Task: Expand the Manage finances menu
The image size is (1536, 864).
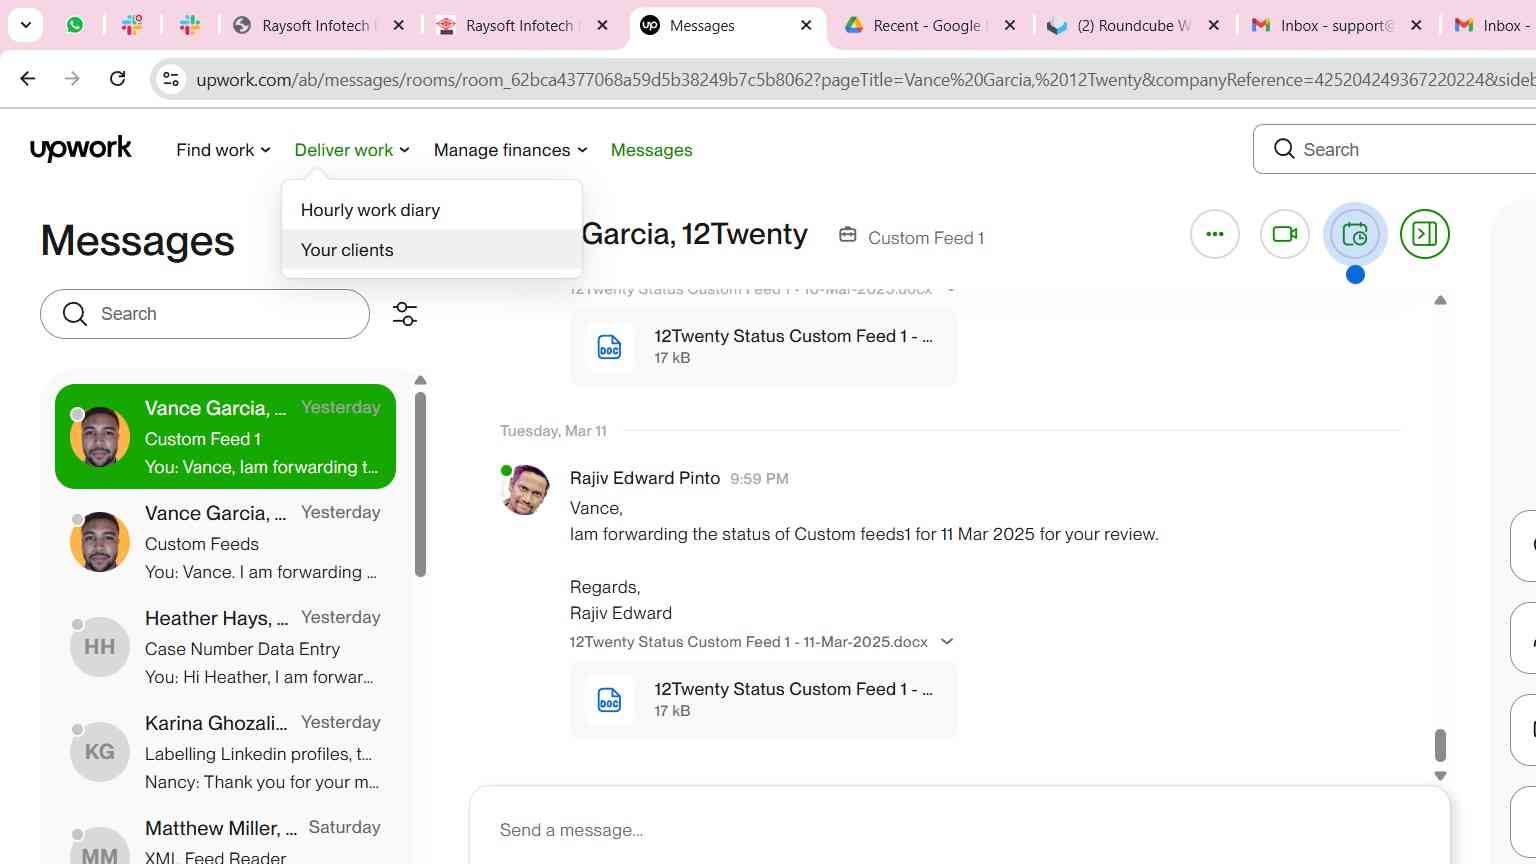Action: click(510, 150)
